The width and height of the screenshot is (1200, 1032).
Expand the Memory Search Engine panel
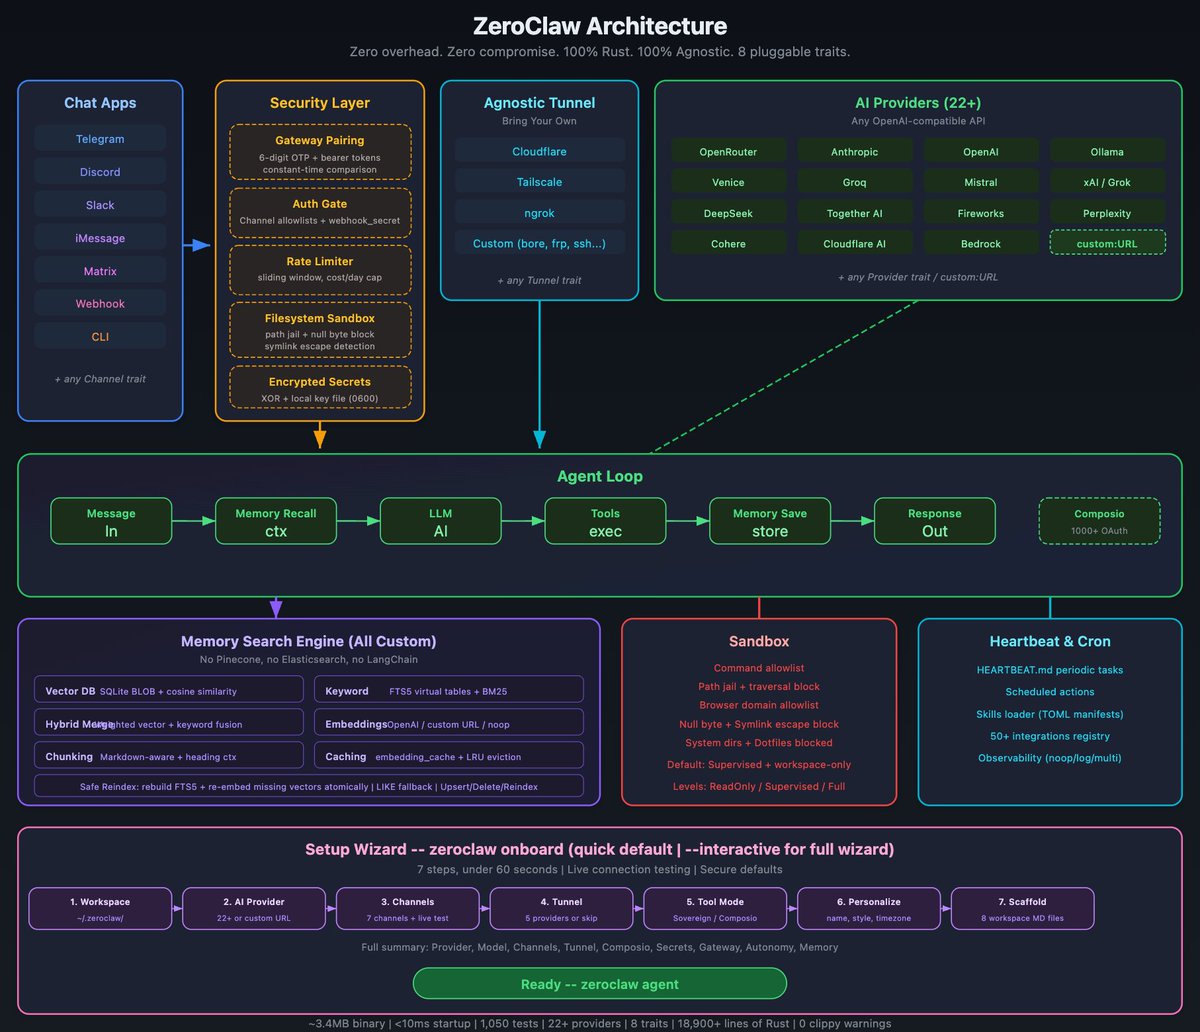coord(307,641)
